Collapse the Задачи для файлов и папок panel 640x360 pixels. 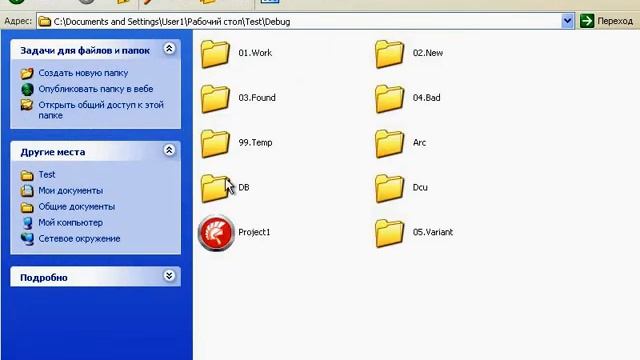point(169,49)
